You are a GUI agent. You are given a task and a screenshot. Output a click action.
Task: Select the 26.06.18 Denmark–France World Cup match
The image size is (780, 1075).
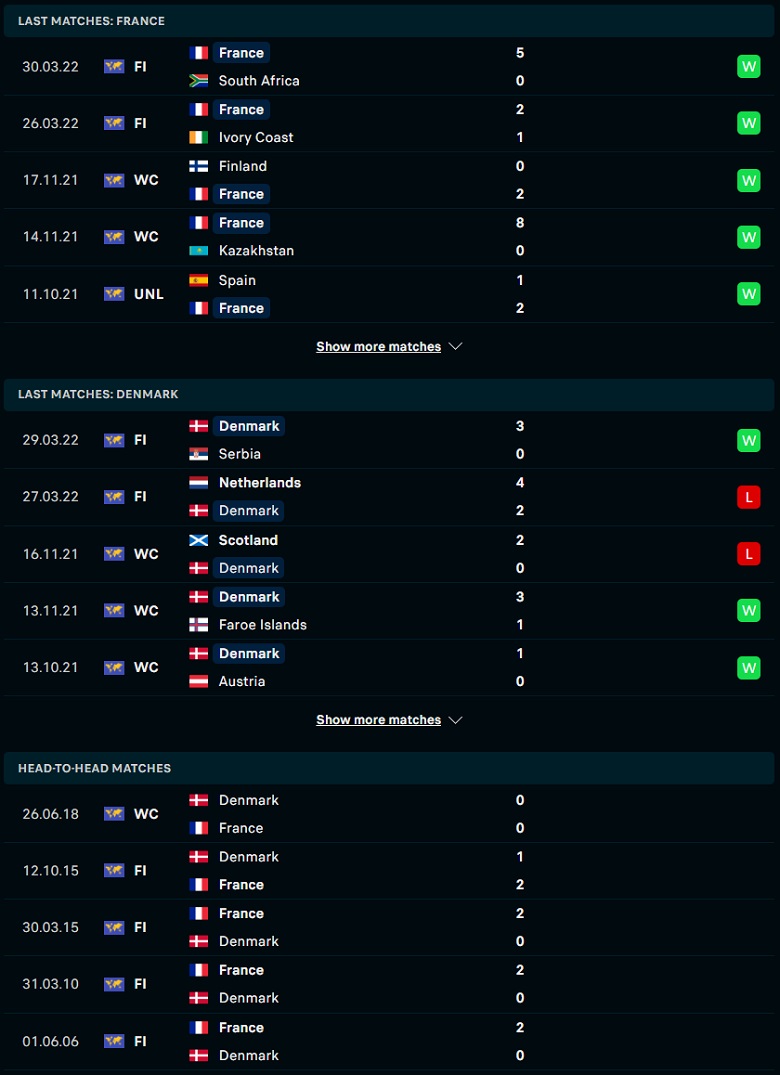[x=389, y=814]
